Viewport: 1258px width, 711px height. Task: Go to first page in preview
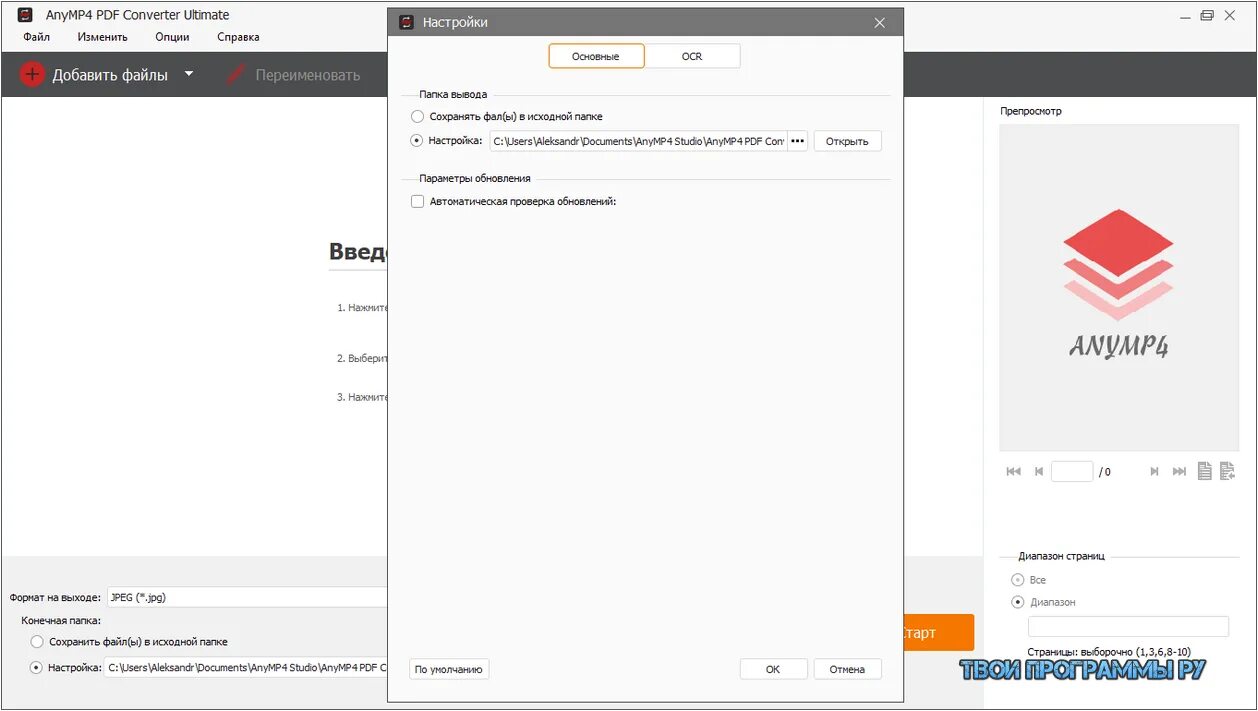click(x=1013, y=471)
